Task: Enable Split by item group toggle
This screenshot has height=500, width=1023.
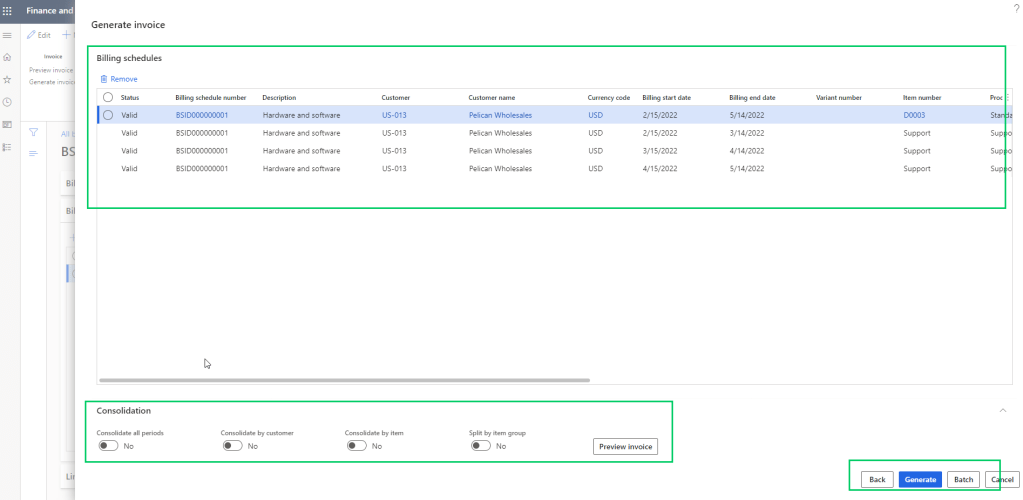Action: click(x=480, y=446)
